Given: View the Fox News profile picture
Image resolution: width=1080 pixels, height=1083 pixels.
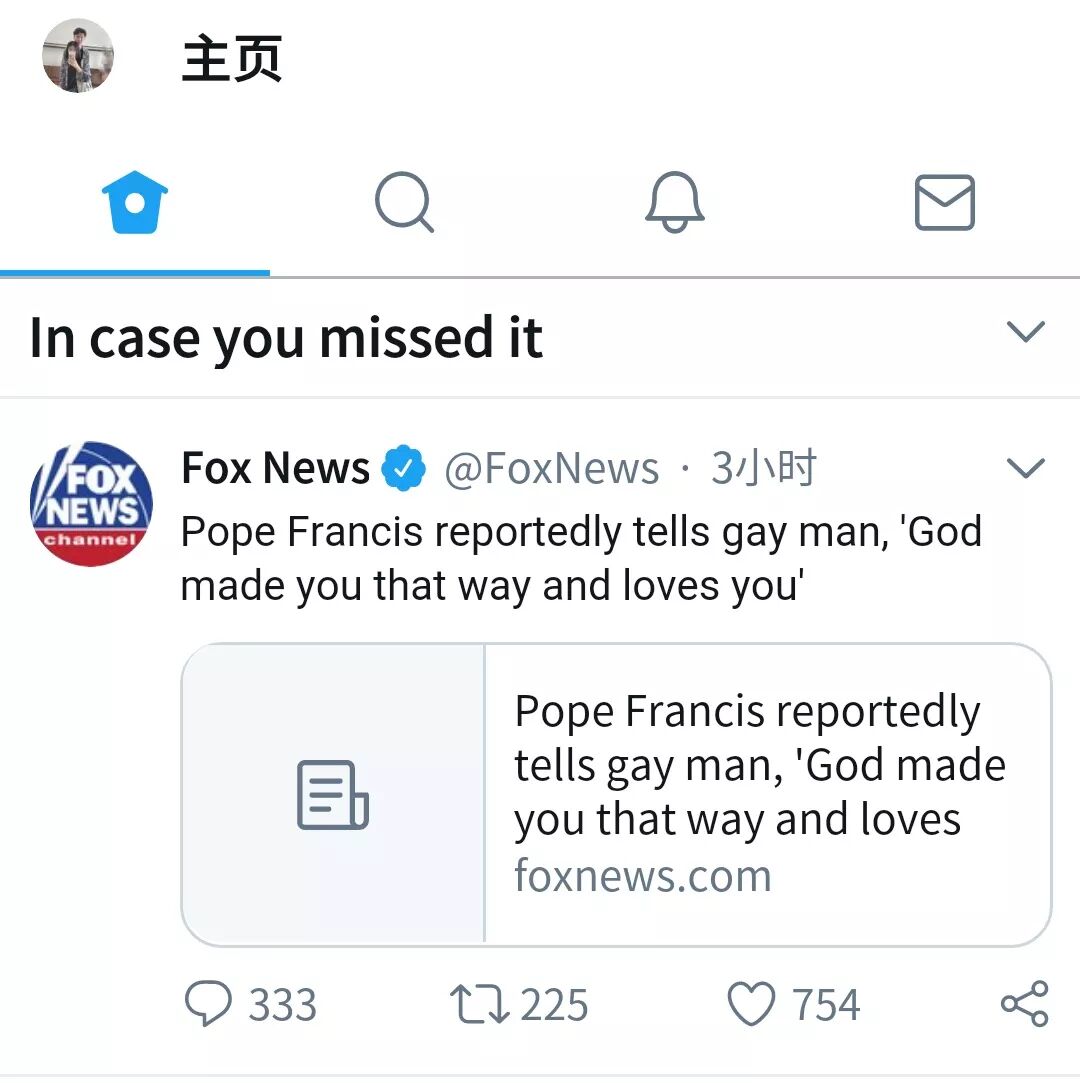Looking at the screenshot, I should click(91, 504).
